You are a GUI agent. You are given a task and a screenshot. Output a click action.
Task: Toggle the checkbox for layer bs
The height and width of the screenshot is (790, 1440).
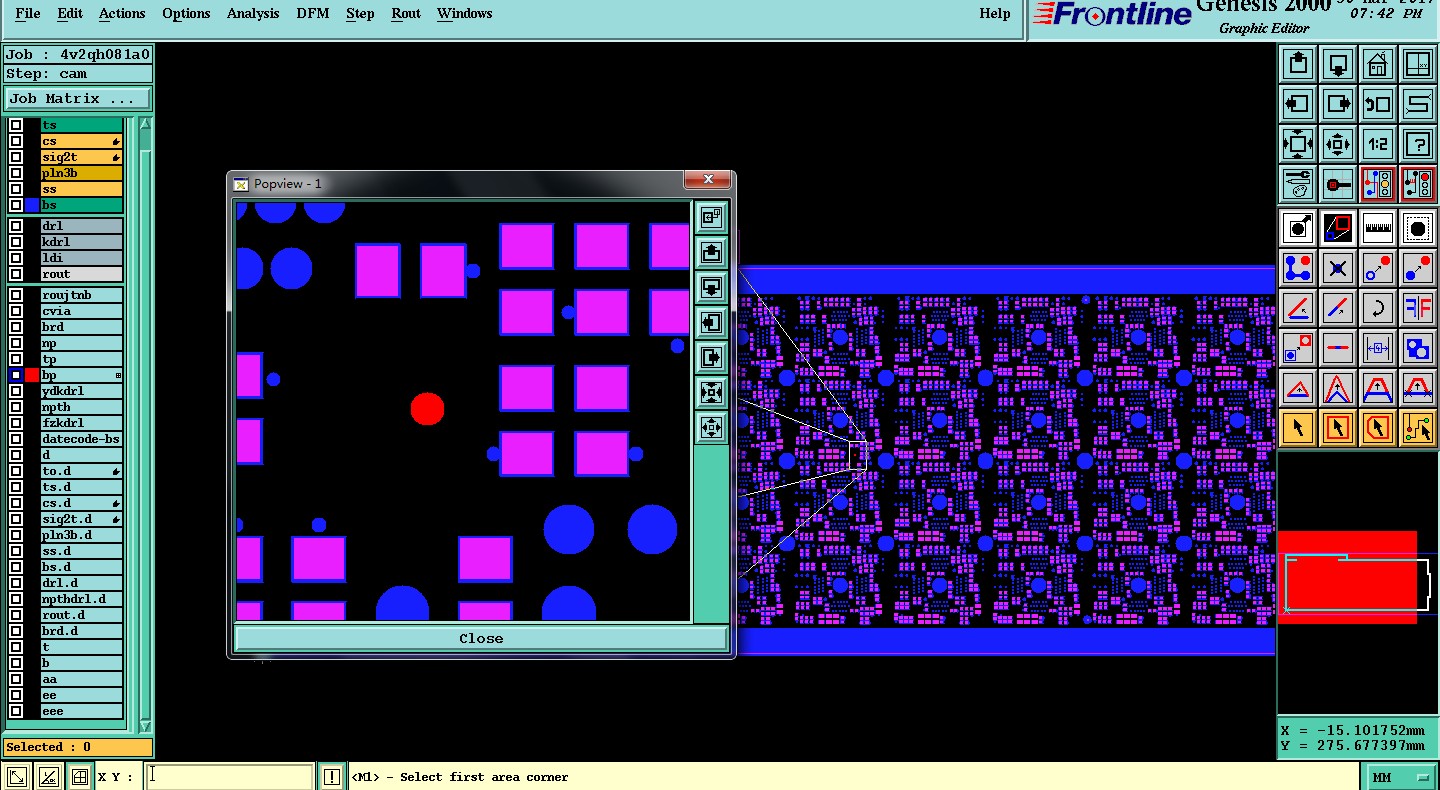(x=16, y=205)
